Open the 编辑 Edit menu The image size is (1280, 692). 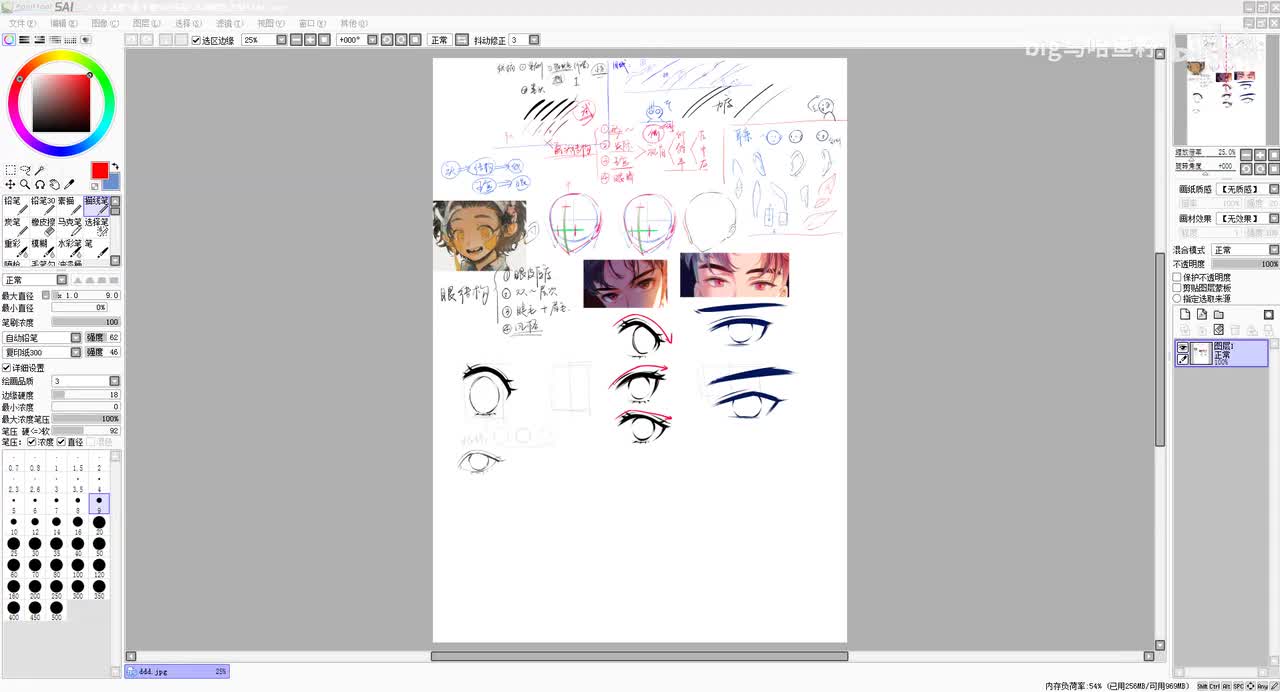(x=64, y=23)
